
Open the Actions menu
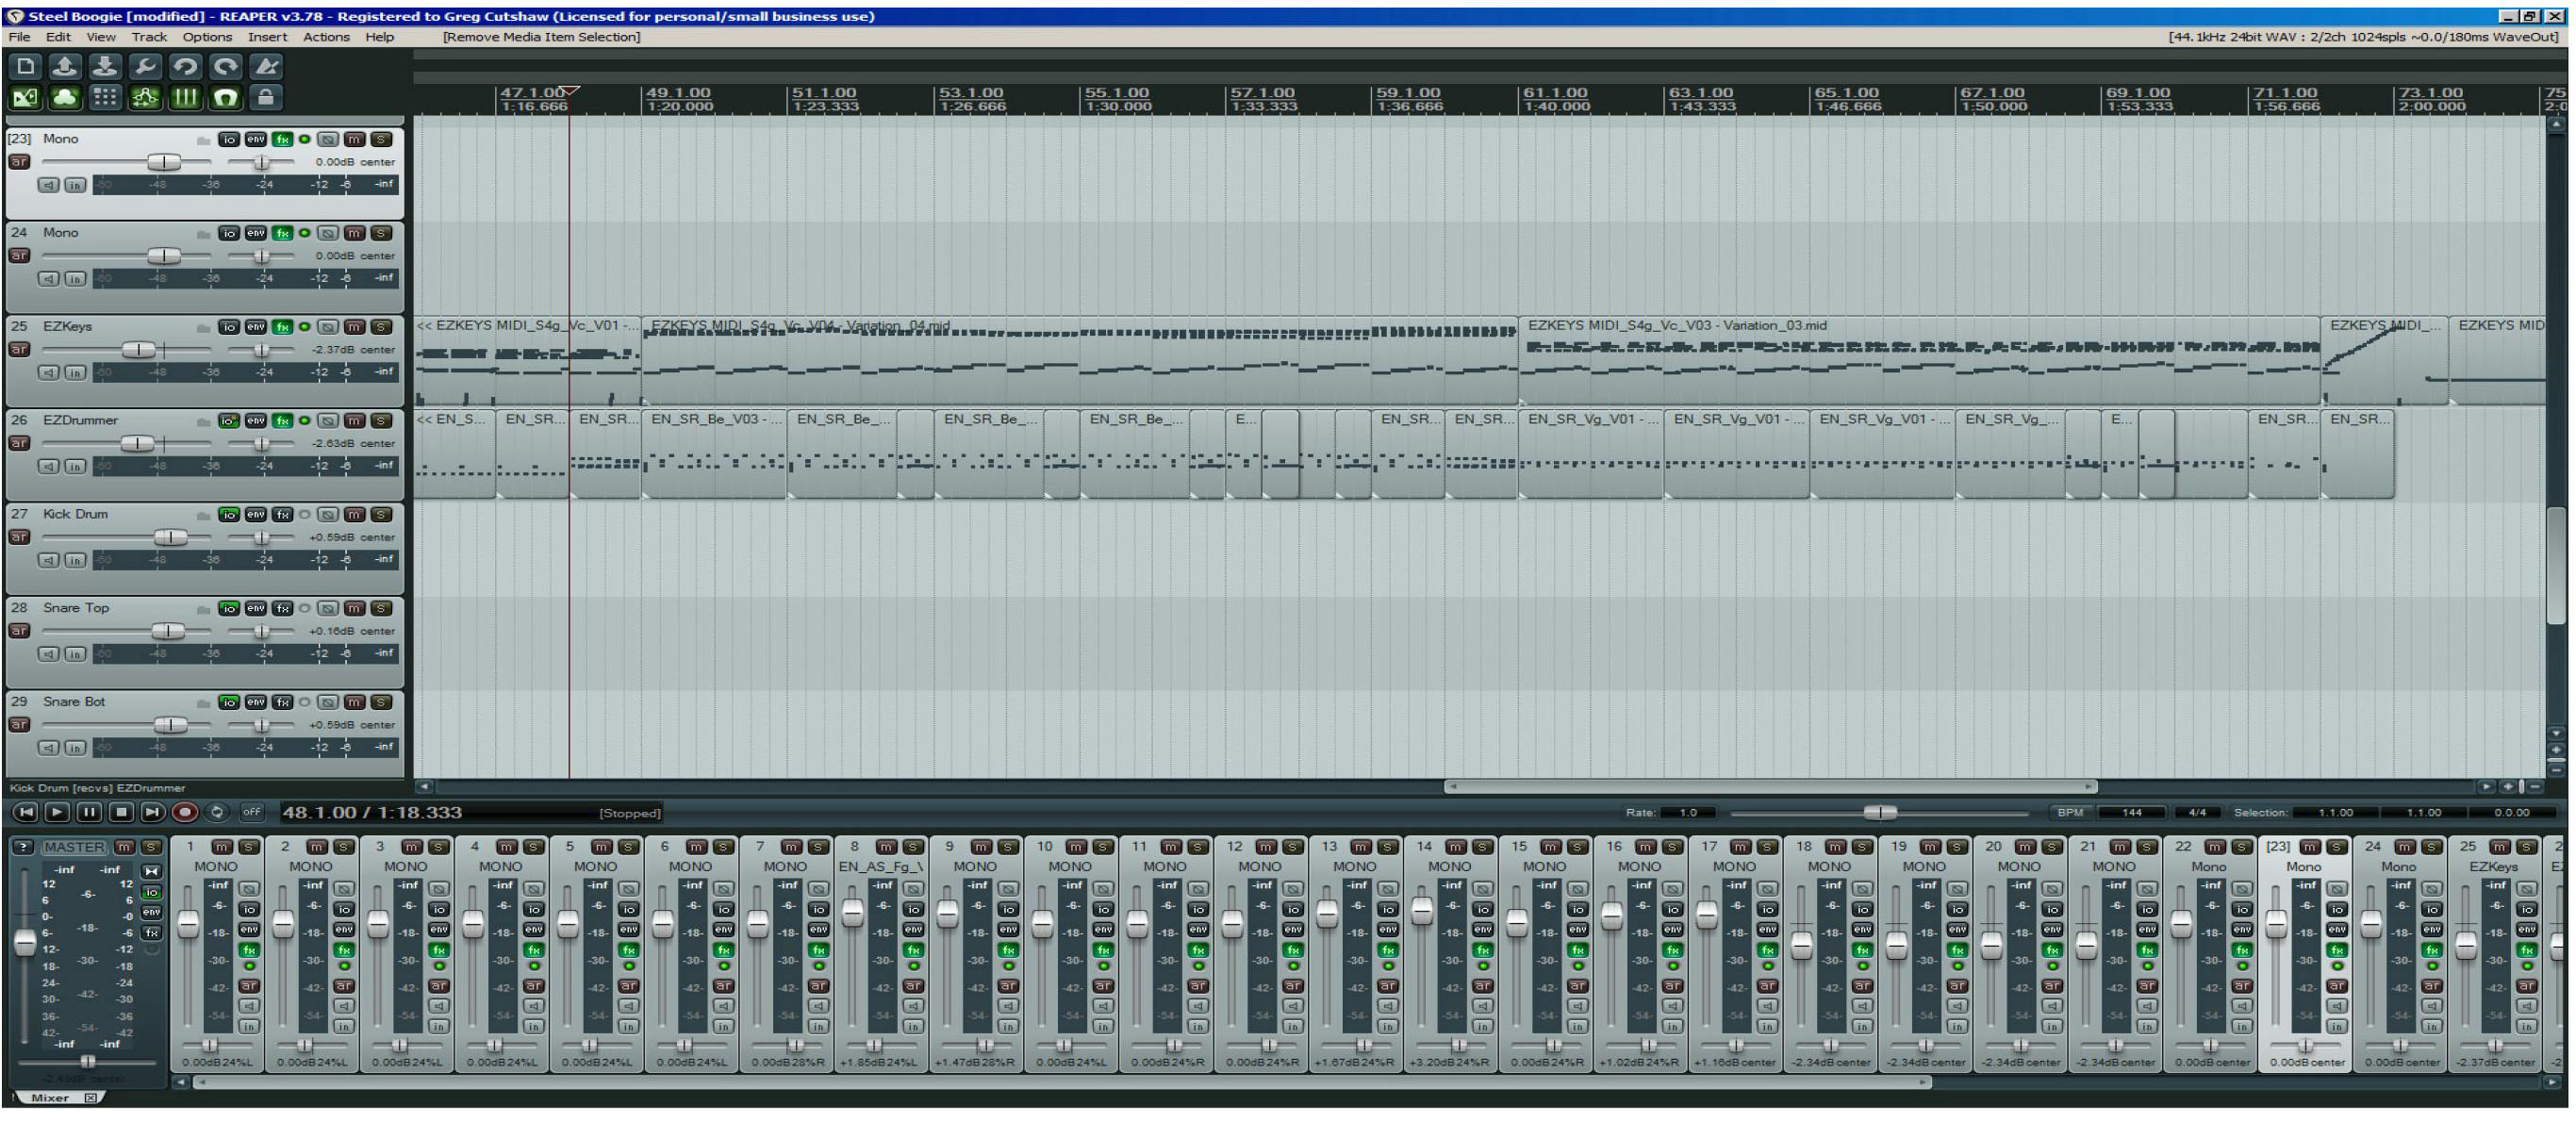326,37
